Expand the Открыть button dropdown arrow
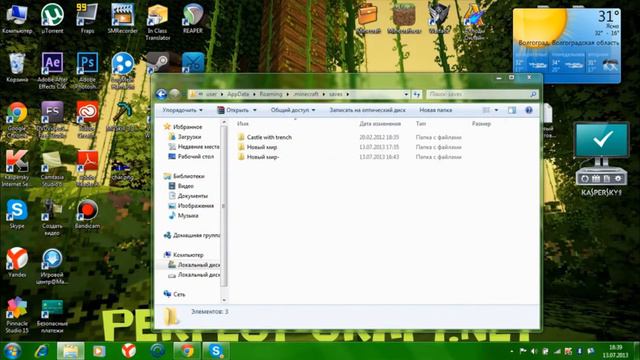 tap(255, 110)
